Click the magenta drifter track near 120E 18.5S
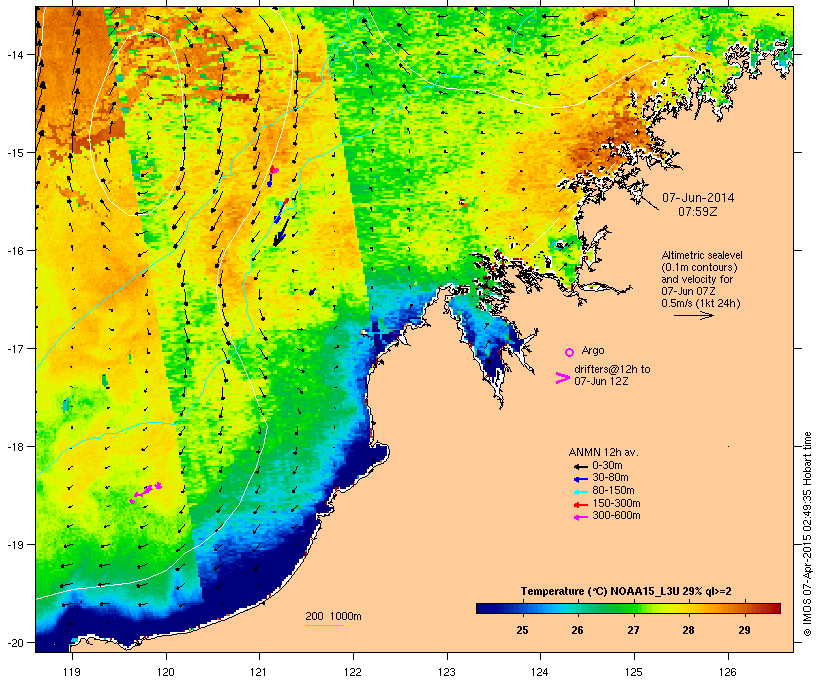Image resolution: width=820 pixels, height=680 pixels. tap(146, 493)
